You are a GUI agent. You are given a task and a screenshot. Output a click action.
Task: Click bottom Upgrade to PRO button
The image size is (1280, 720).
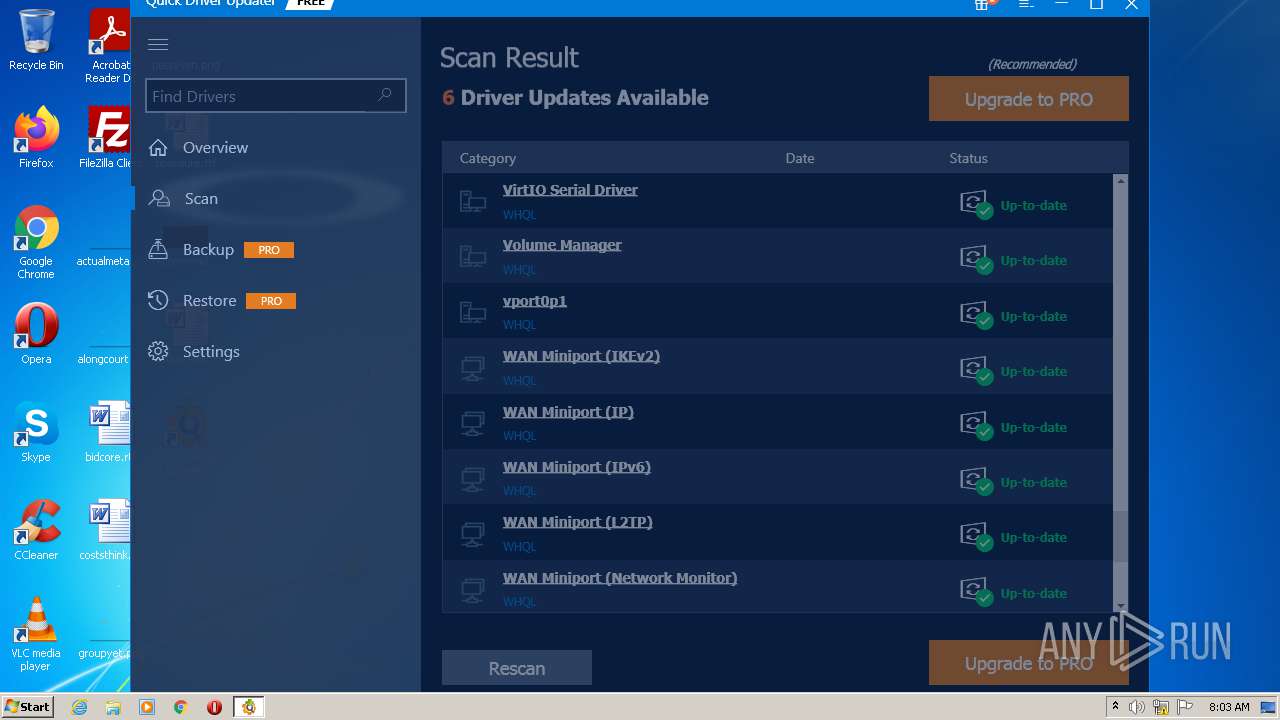1029,663
